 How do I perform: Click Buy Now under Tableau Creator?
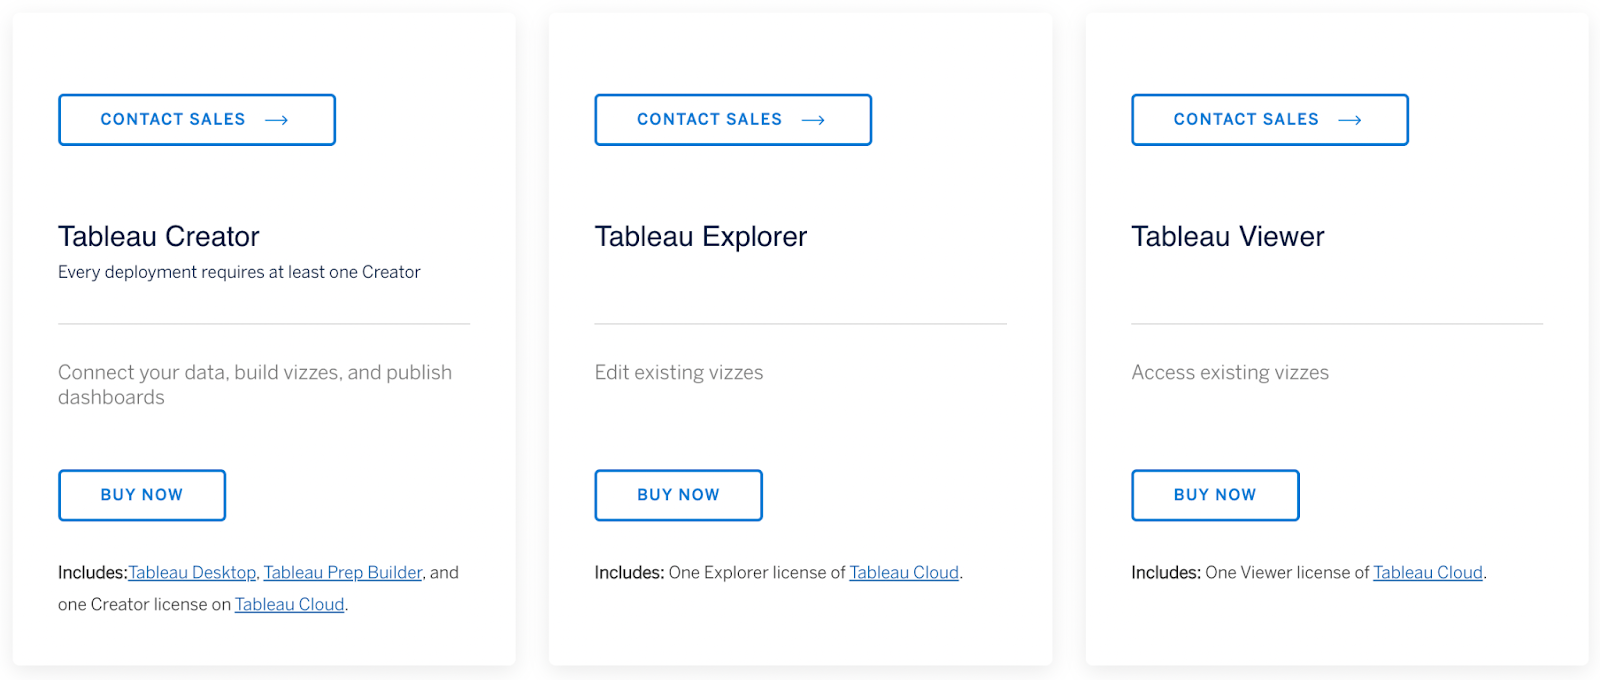click(x=141, y=495)
